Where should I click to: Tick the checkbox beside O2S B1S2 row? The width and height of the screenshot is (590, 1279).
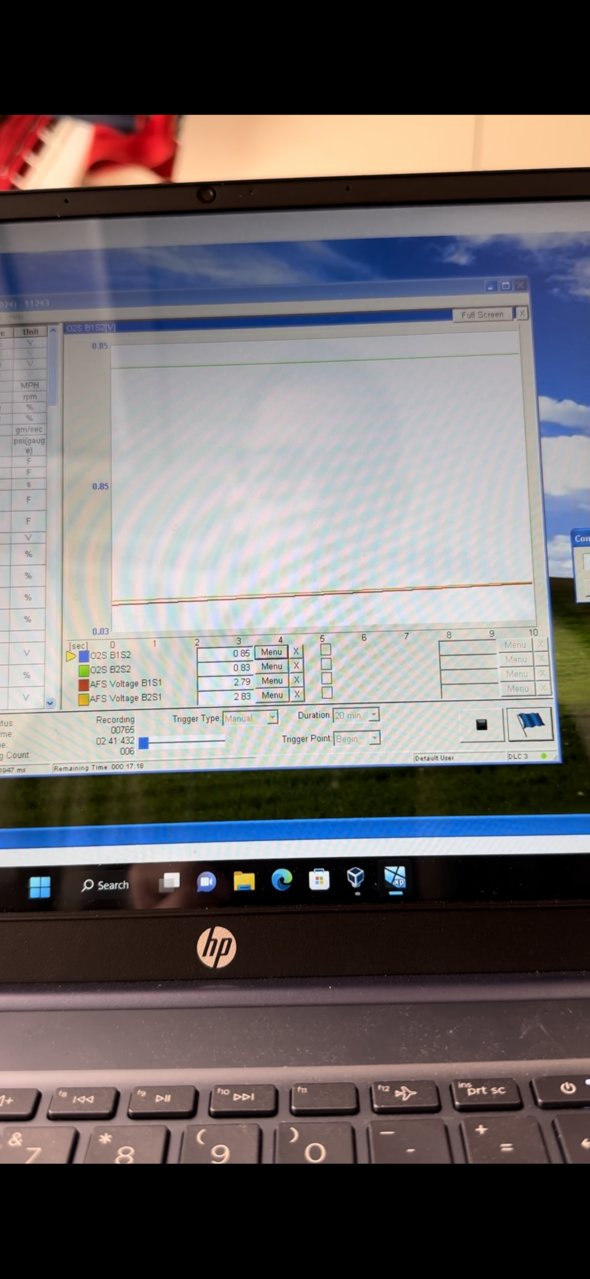point(325,651)
